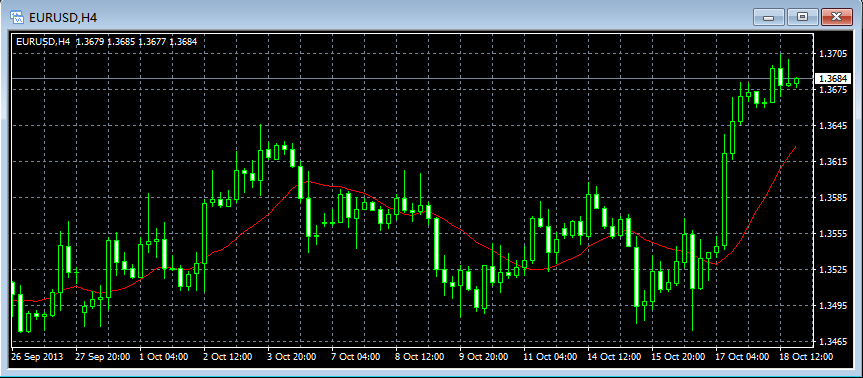Image resolution: width=863 pixels, height=378 pixels.
Task: Click the 11 Oct 04:00 time label
Action: tap(551, 357)
